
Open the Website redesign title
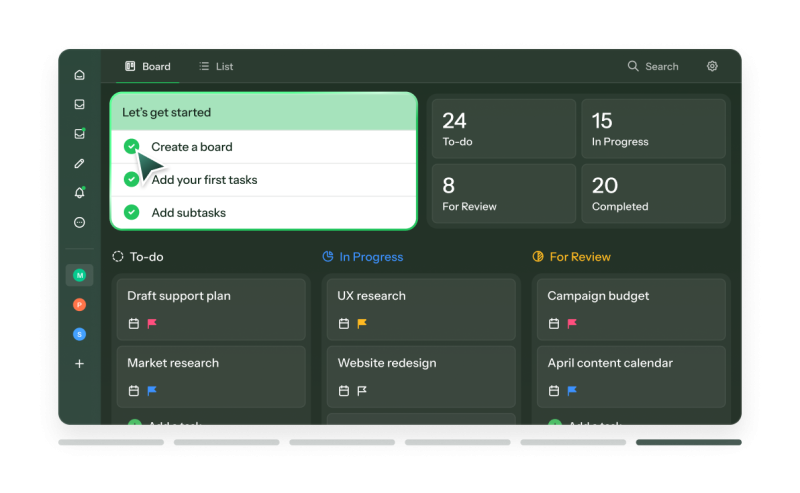(387, 363)
